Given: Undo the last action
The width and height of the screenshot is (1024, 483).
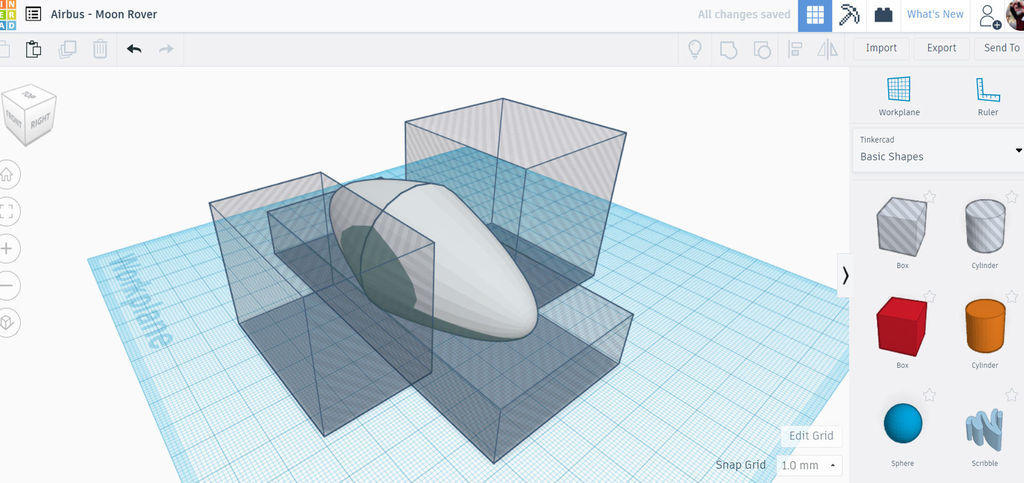Looking at the screenshot, I should [134, 49].
